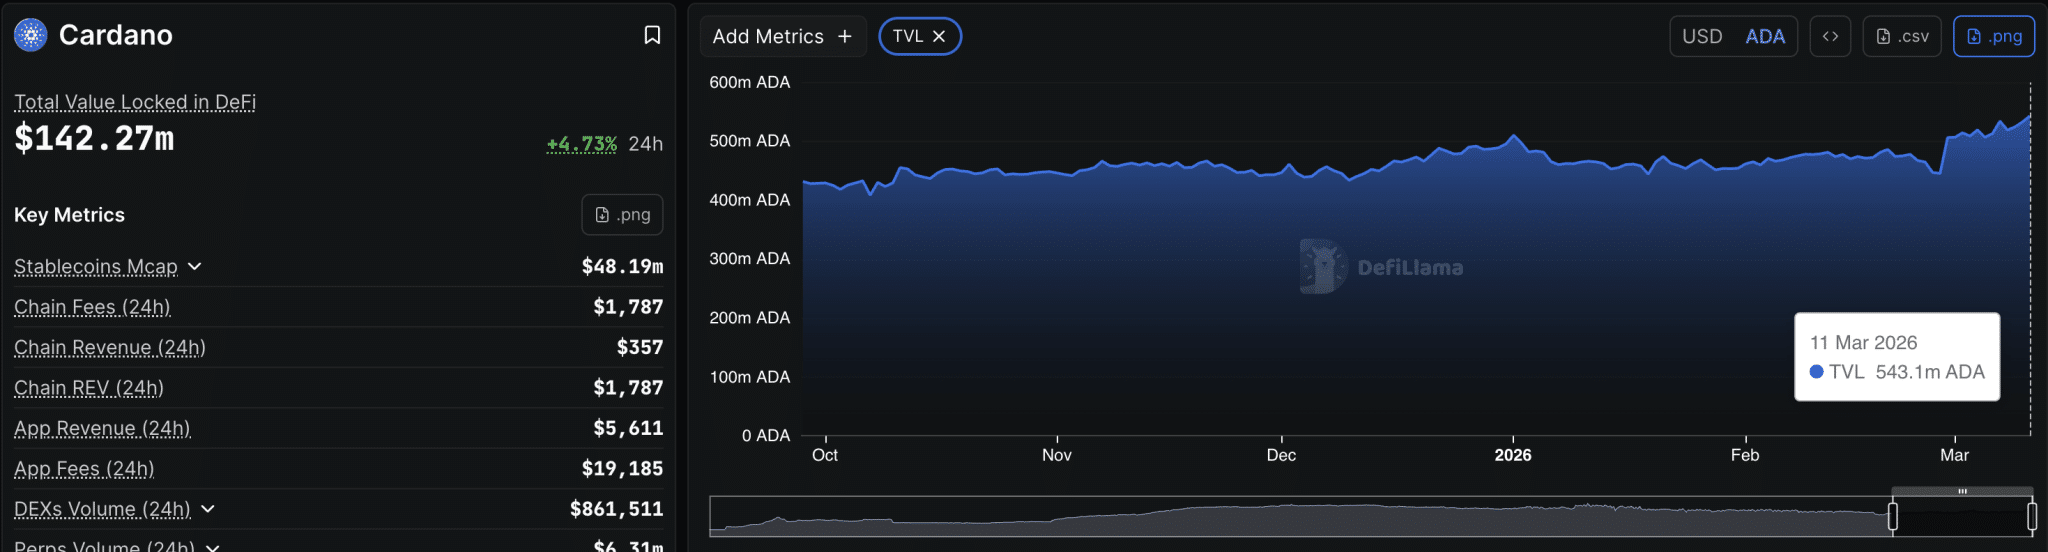Click the Feb x-axis label
This screenshot has width=2048, height=552.
[1745, 455]
